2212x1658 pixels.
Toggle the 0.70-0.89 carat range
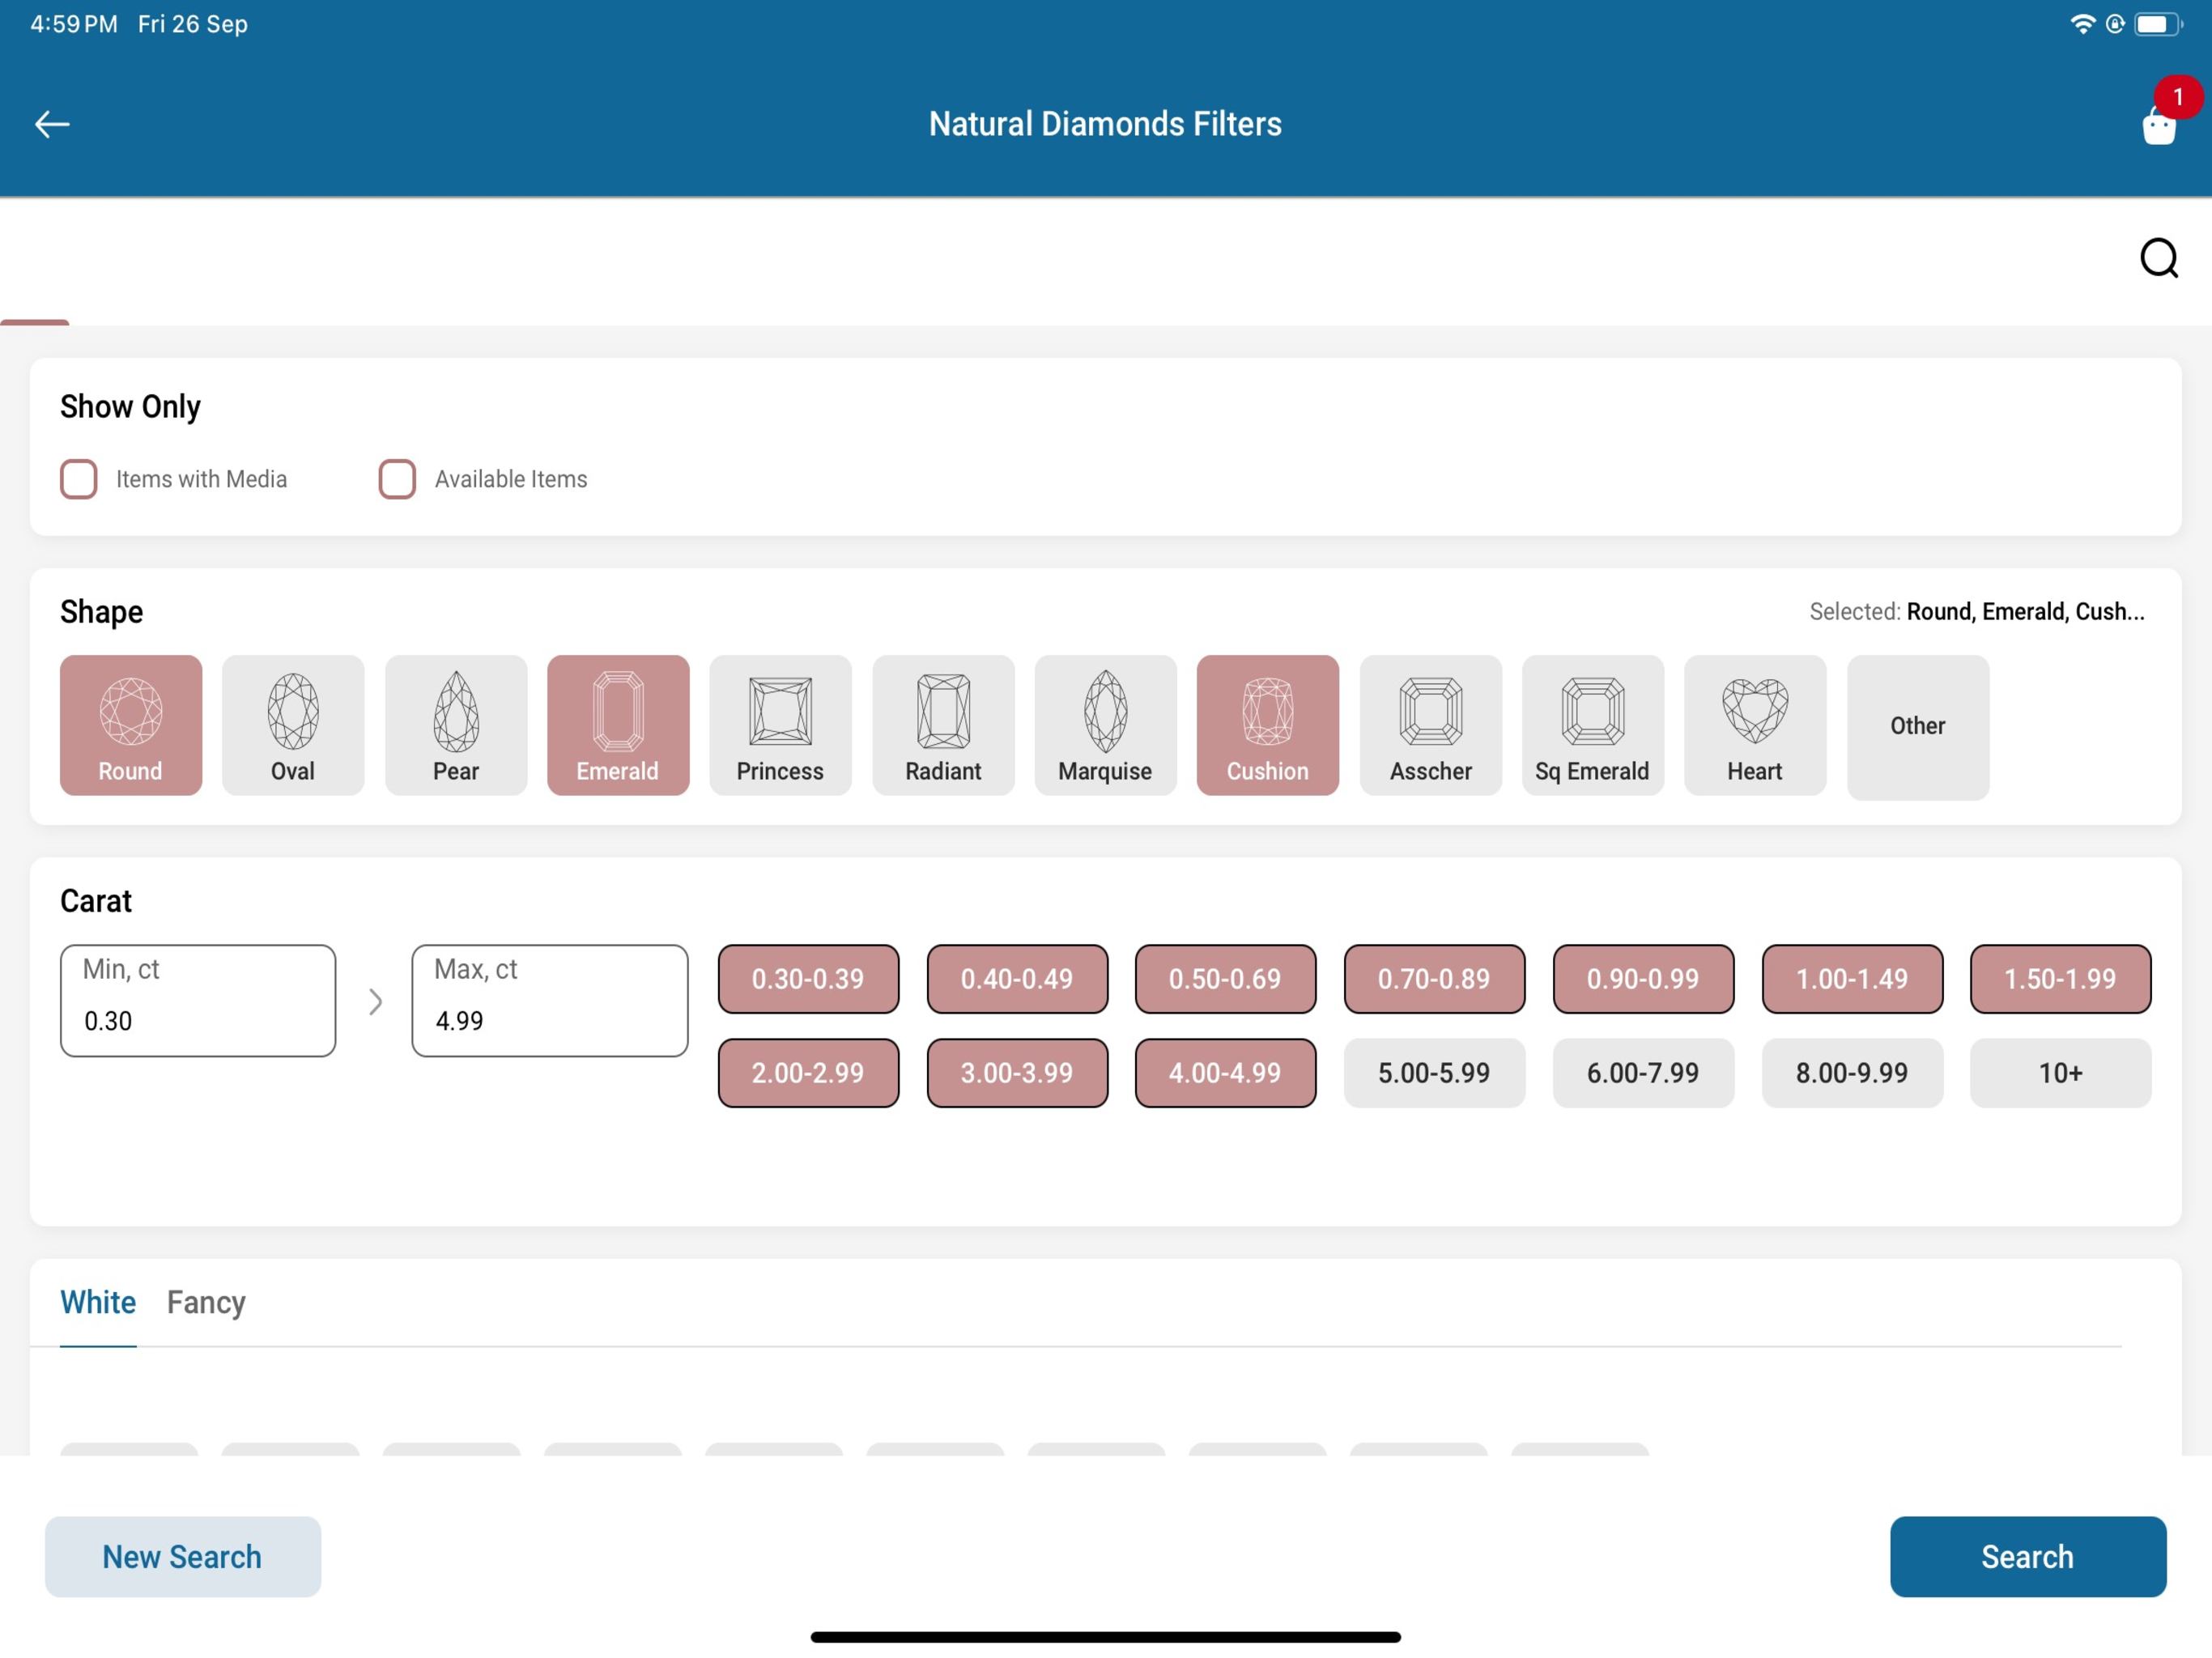[1434, 979]
